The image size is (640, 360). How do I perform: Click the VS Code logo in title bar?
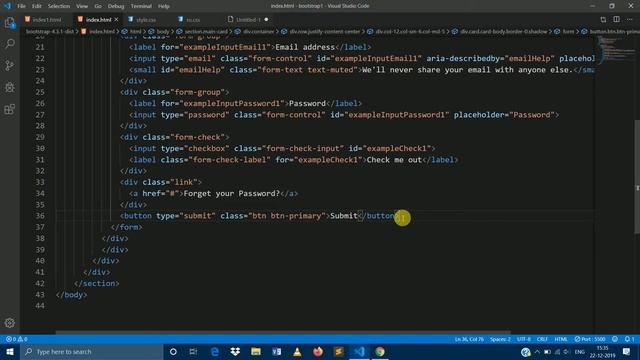click(7, 6)
